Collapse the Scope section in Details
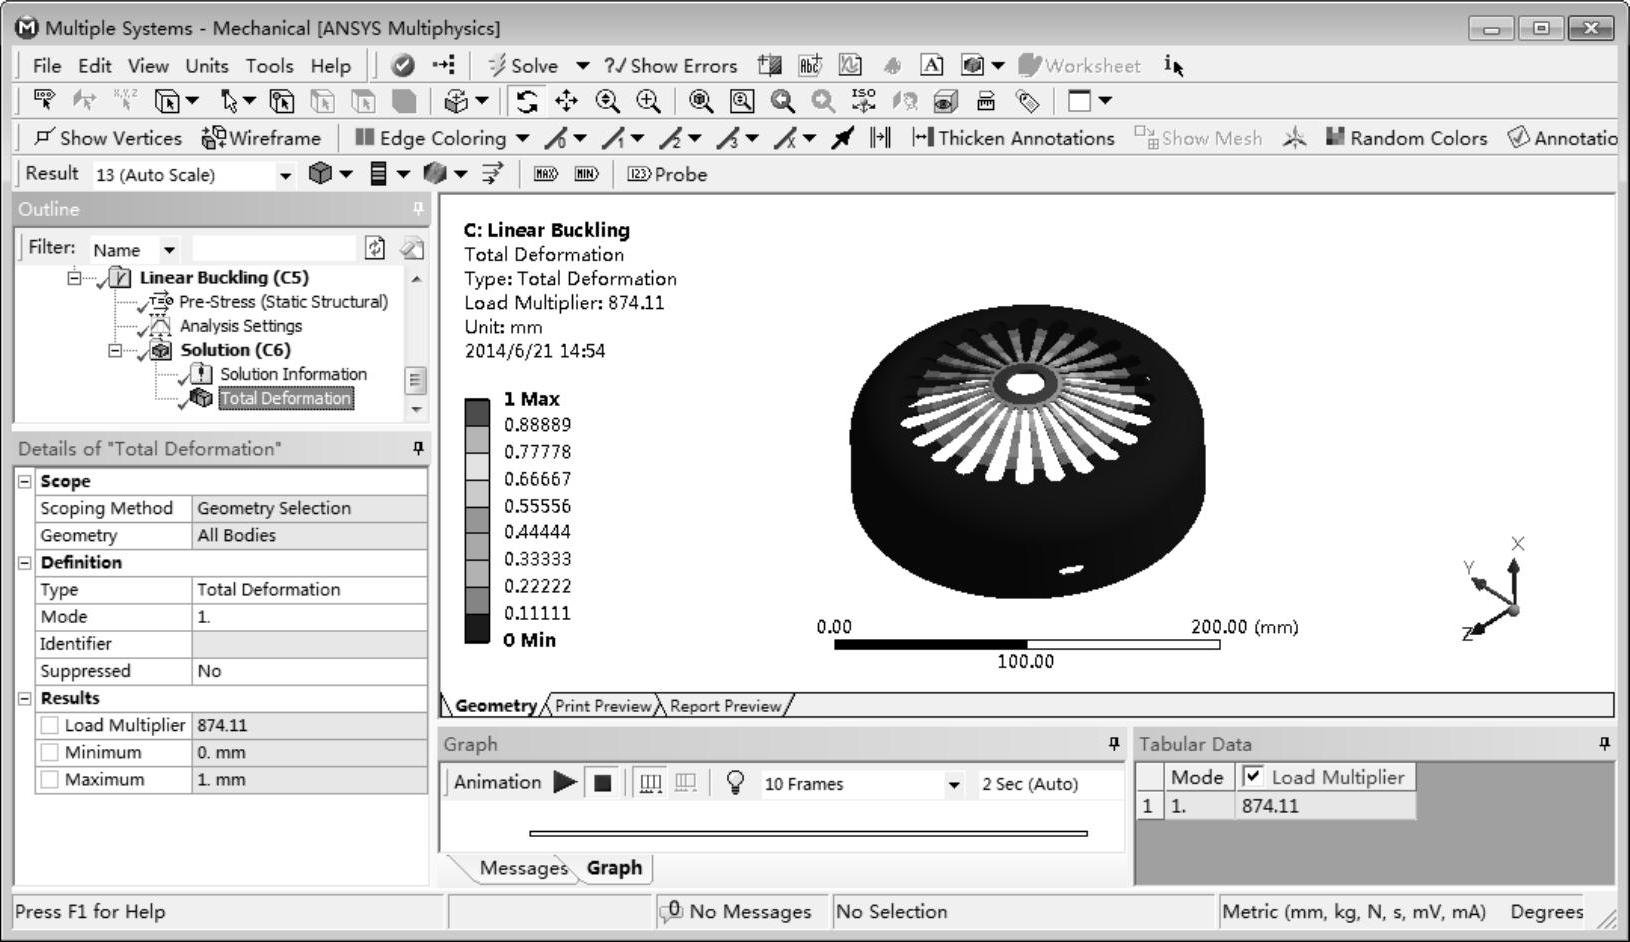 tap(24, 481)
